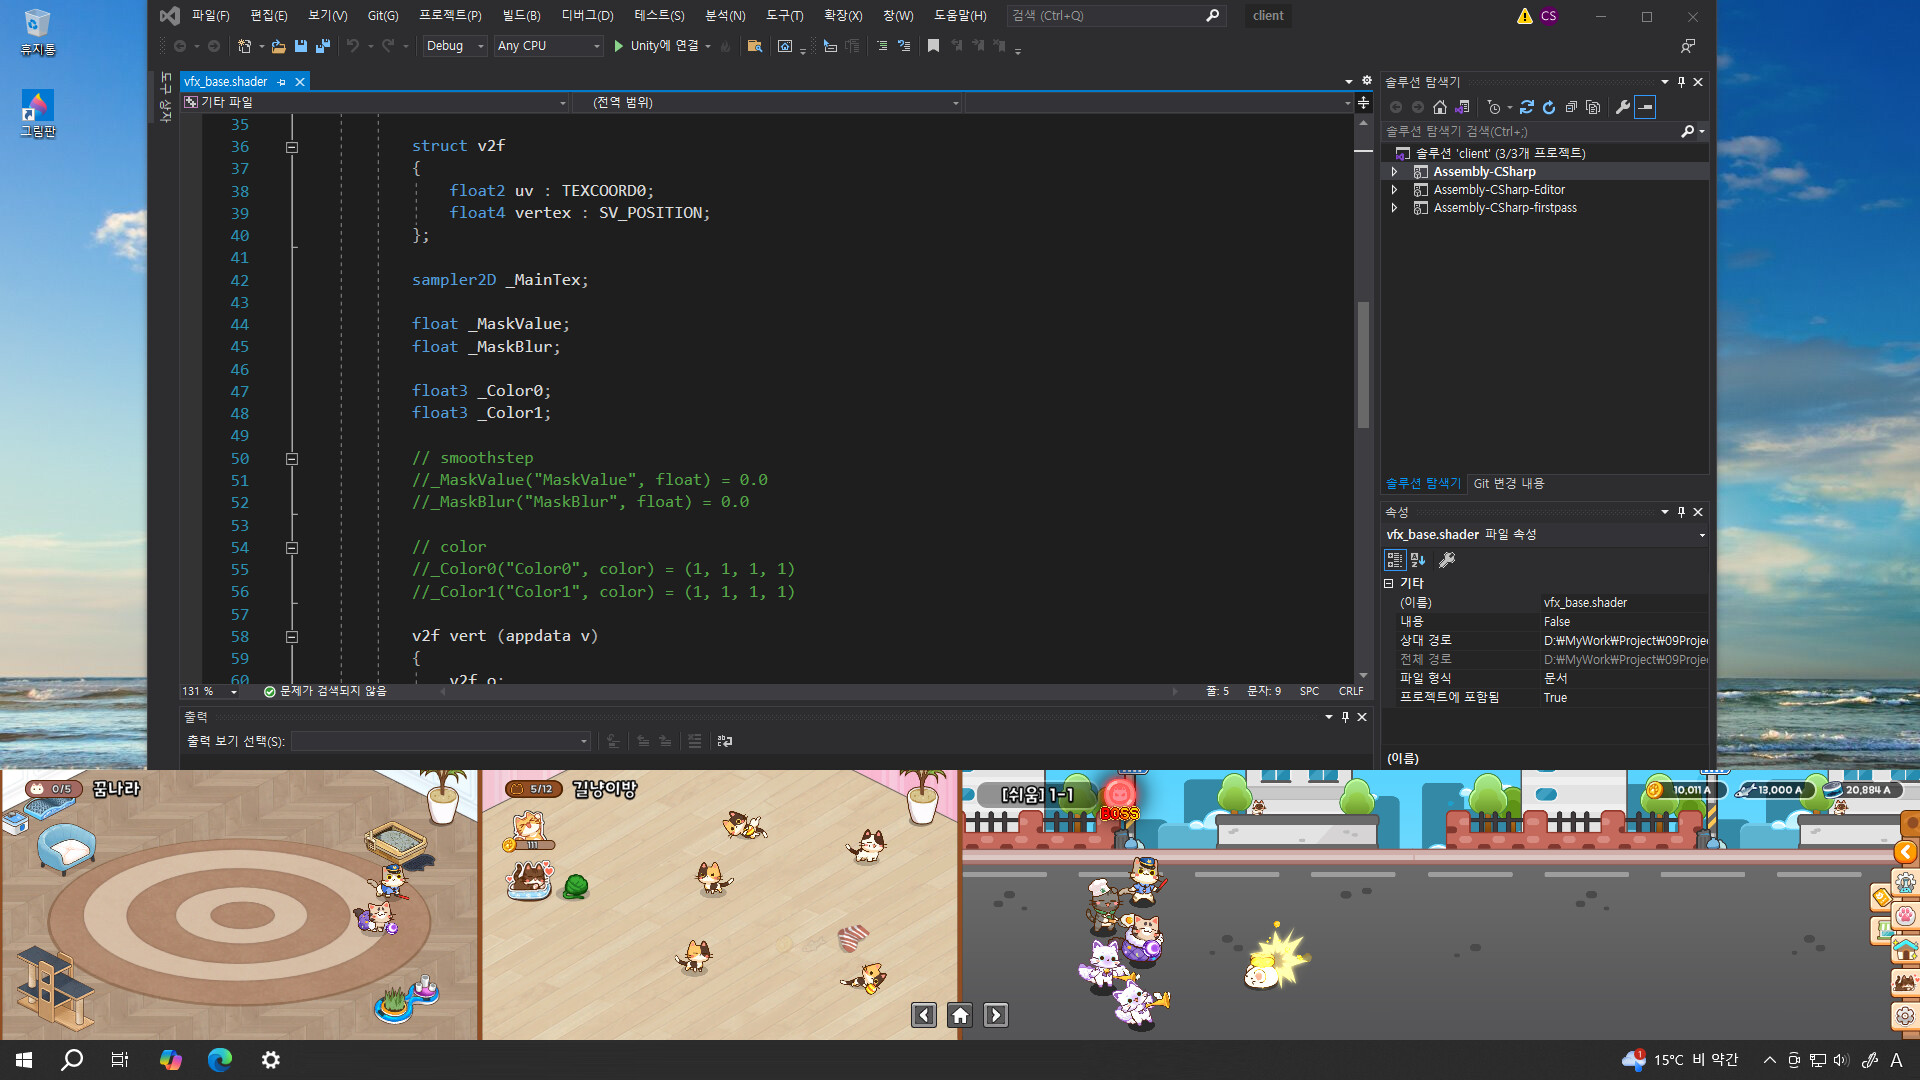Toggle the preview selected items button
1920x1080 pixels.
[1645, 107]
